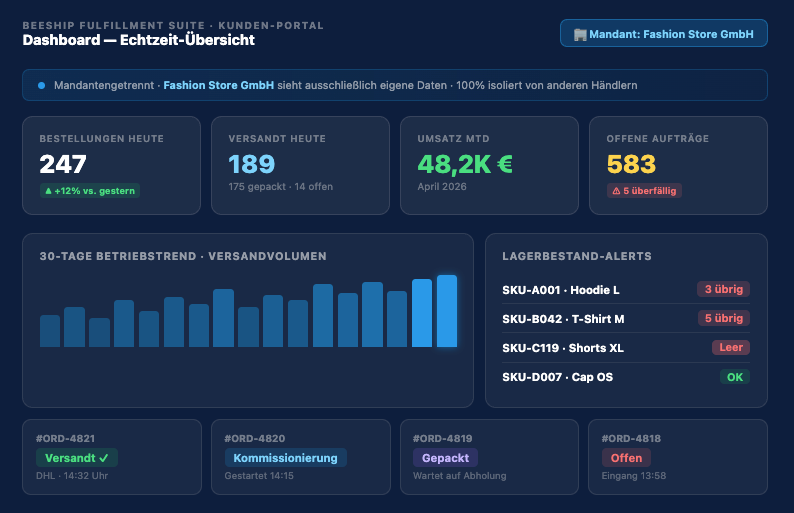Click the Fashion Store GmbH banner link
The height and width of the screenshot is (513, 794).
point(218,86)
